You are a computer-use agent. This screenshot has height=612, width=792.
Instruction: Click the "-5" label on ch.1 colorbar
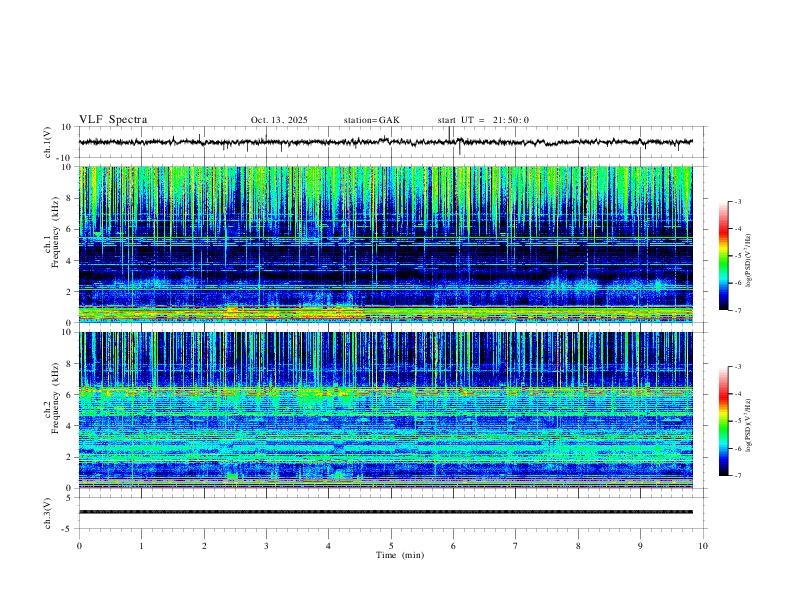coord(738,256)
